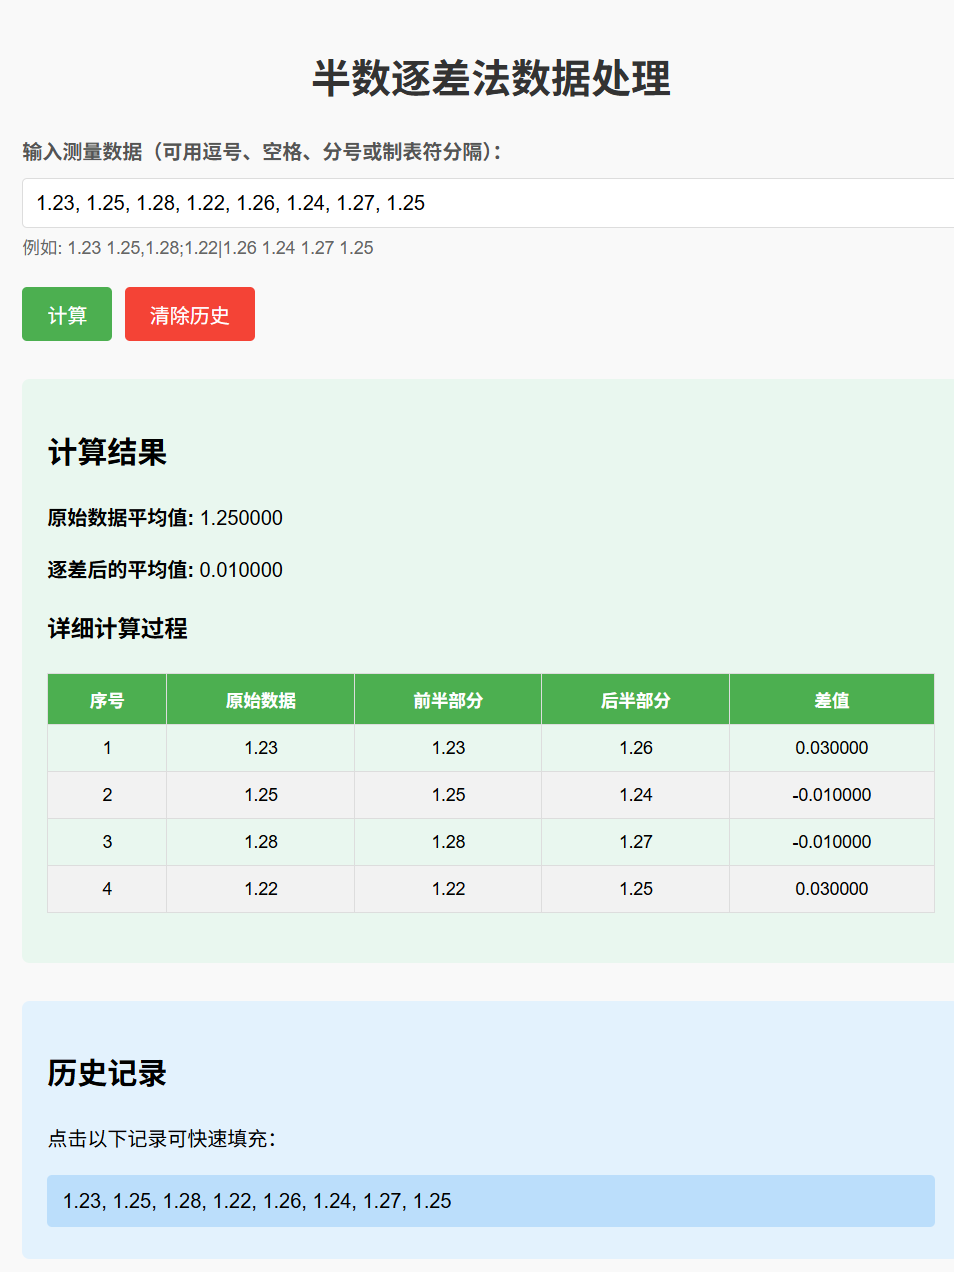Click the 差值 column header
The height and width of the screenshot is (1272, 954).
(x=831, y=699)
